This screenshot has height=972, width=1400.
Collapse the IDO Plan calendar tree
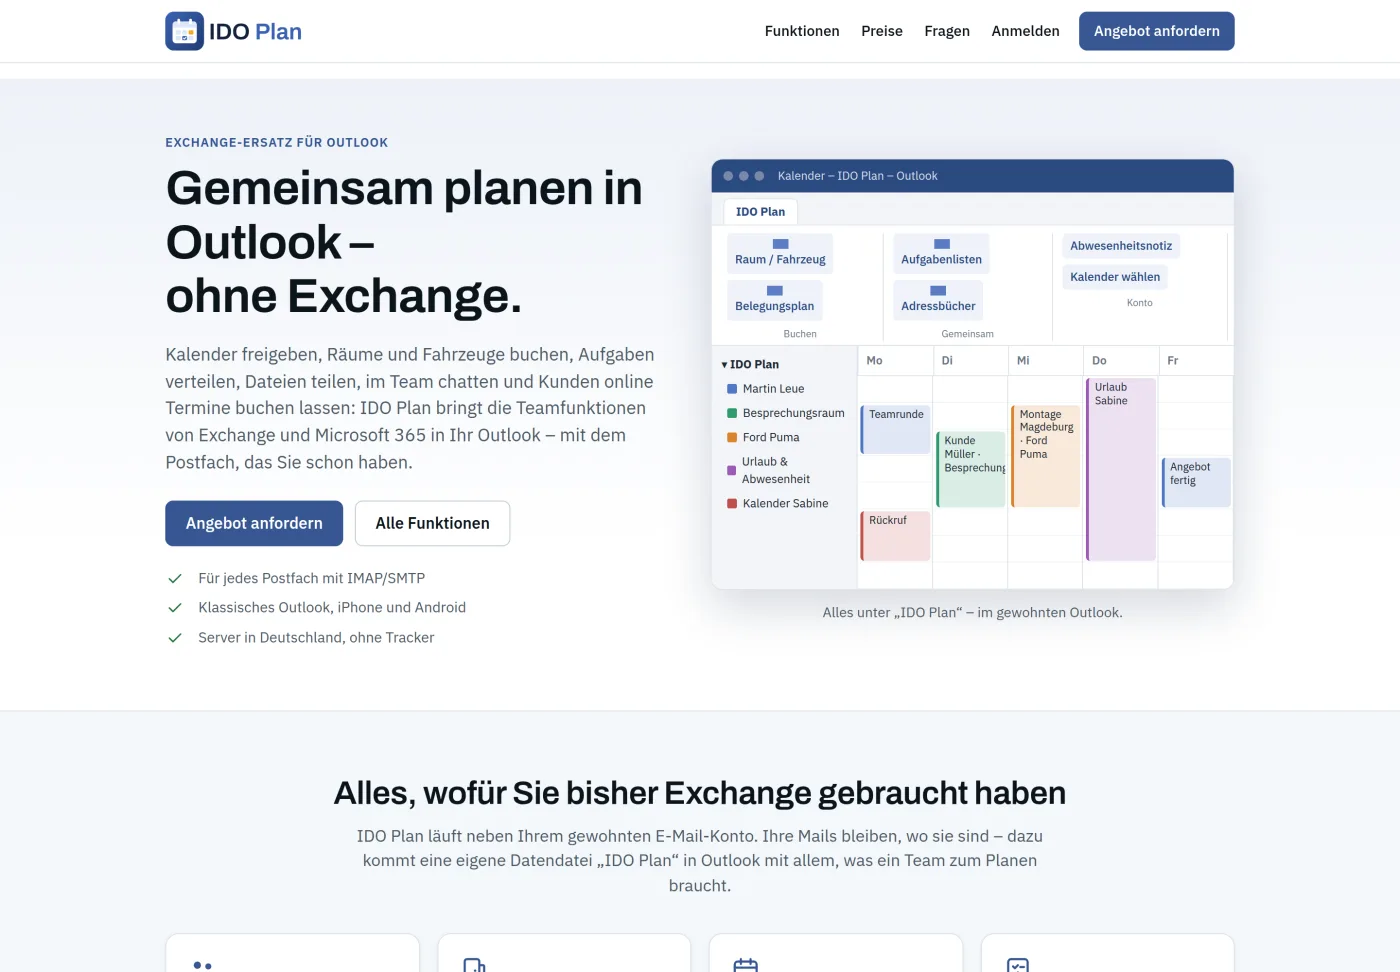click(x=724, y=365)
